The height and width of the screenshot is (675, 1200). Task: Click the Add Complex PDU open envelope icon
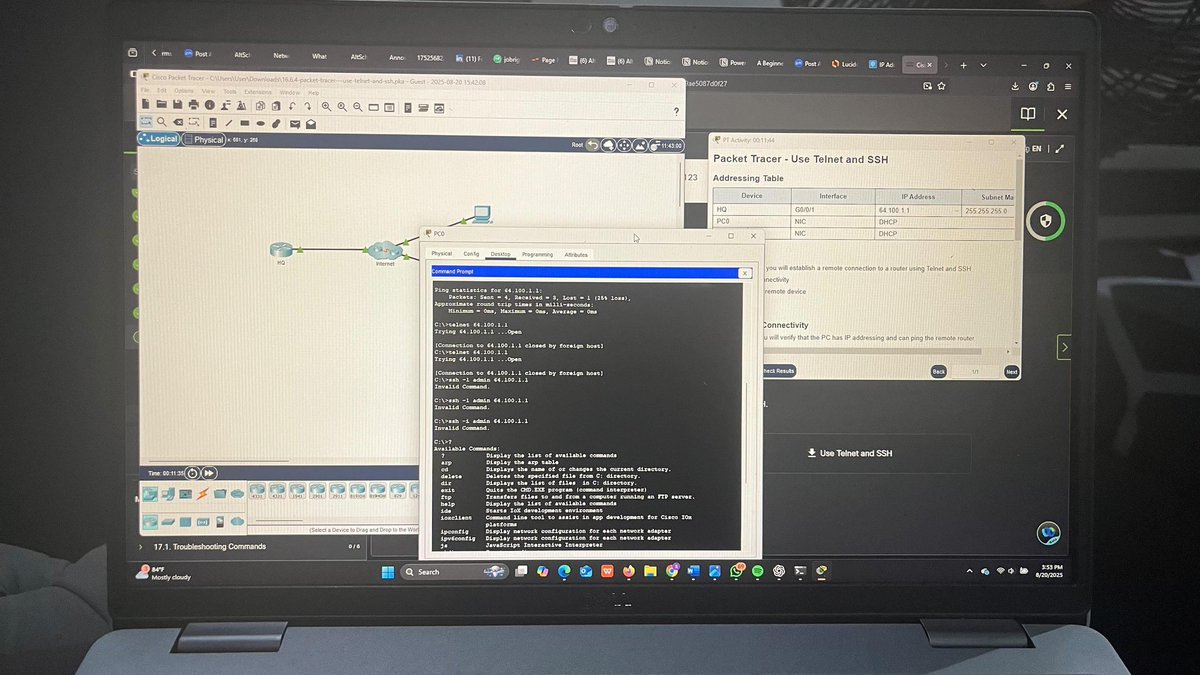311,124
